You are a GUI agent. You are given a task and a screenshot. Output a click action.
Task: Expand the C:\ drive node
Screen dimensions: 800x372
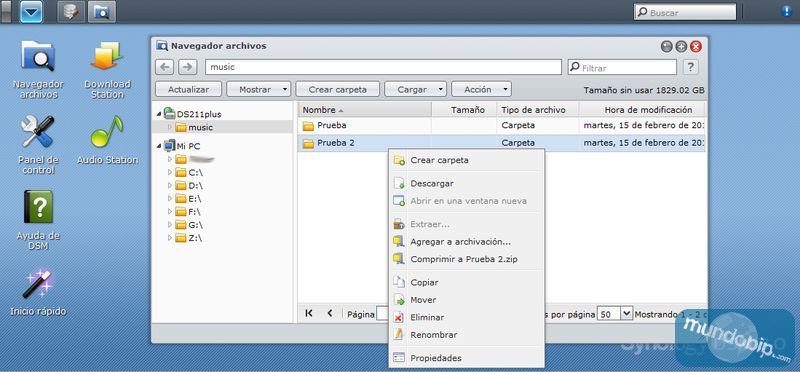coord(170,172)
